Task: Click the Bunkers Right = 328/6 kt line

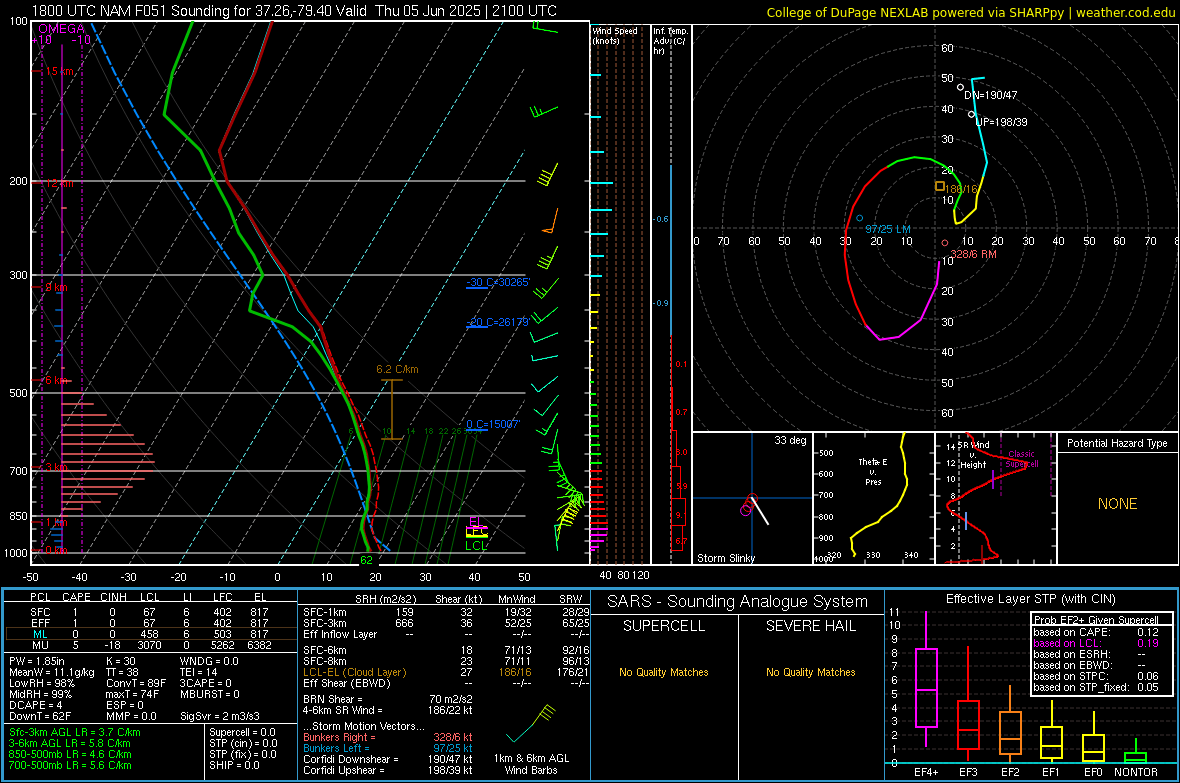Action: [388, 737]
